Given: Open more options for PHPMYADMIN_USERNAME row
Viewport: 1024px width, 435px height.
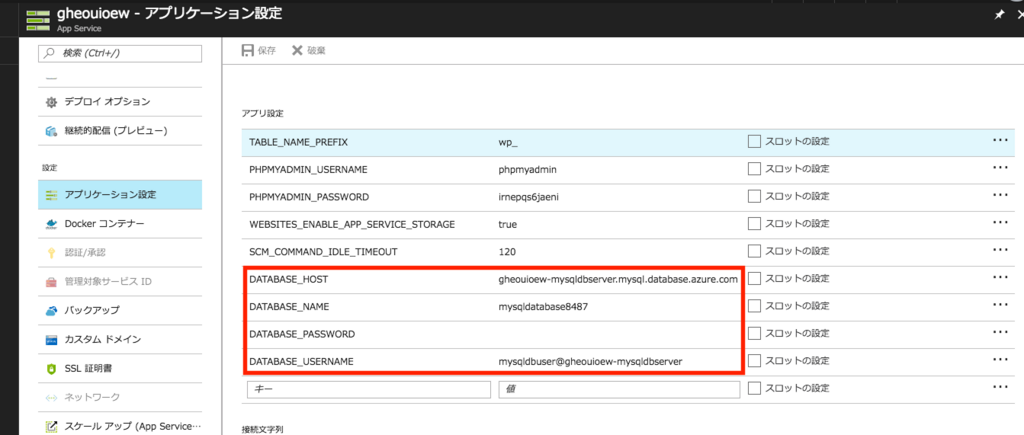Looking at the screenshot, I should (x=1000, y=167).
